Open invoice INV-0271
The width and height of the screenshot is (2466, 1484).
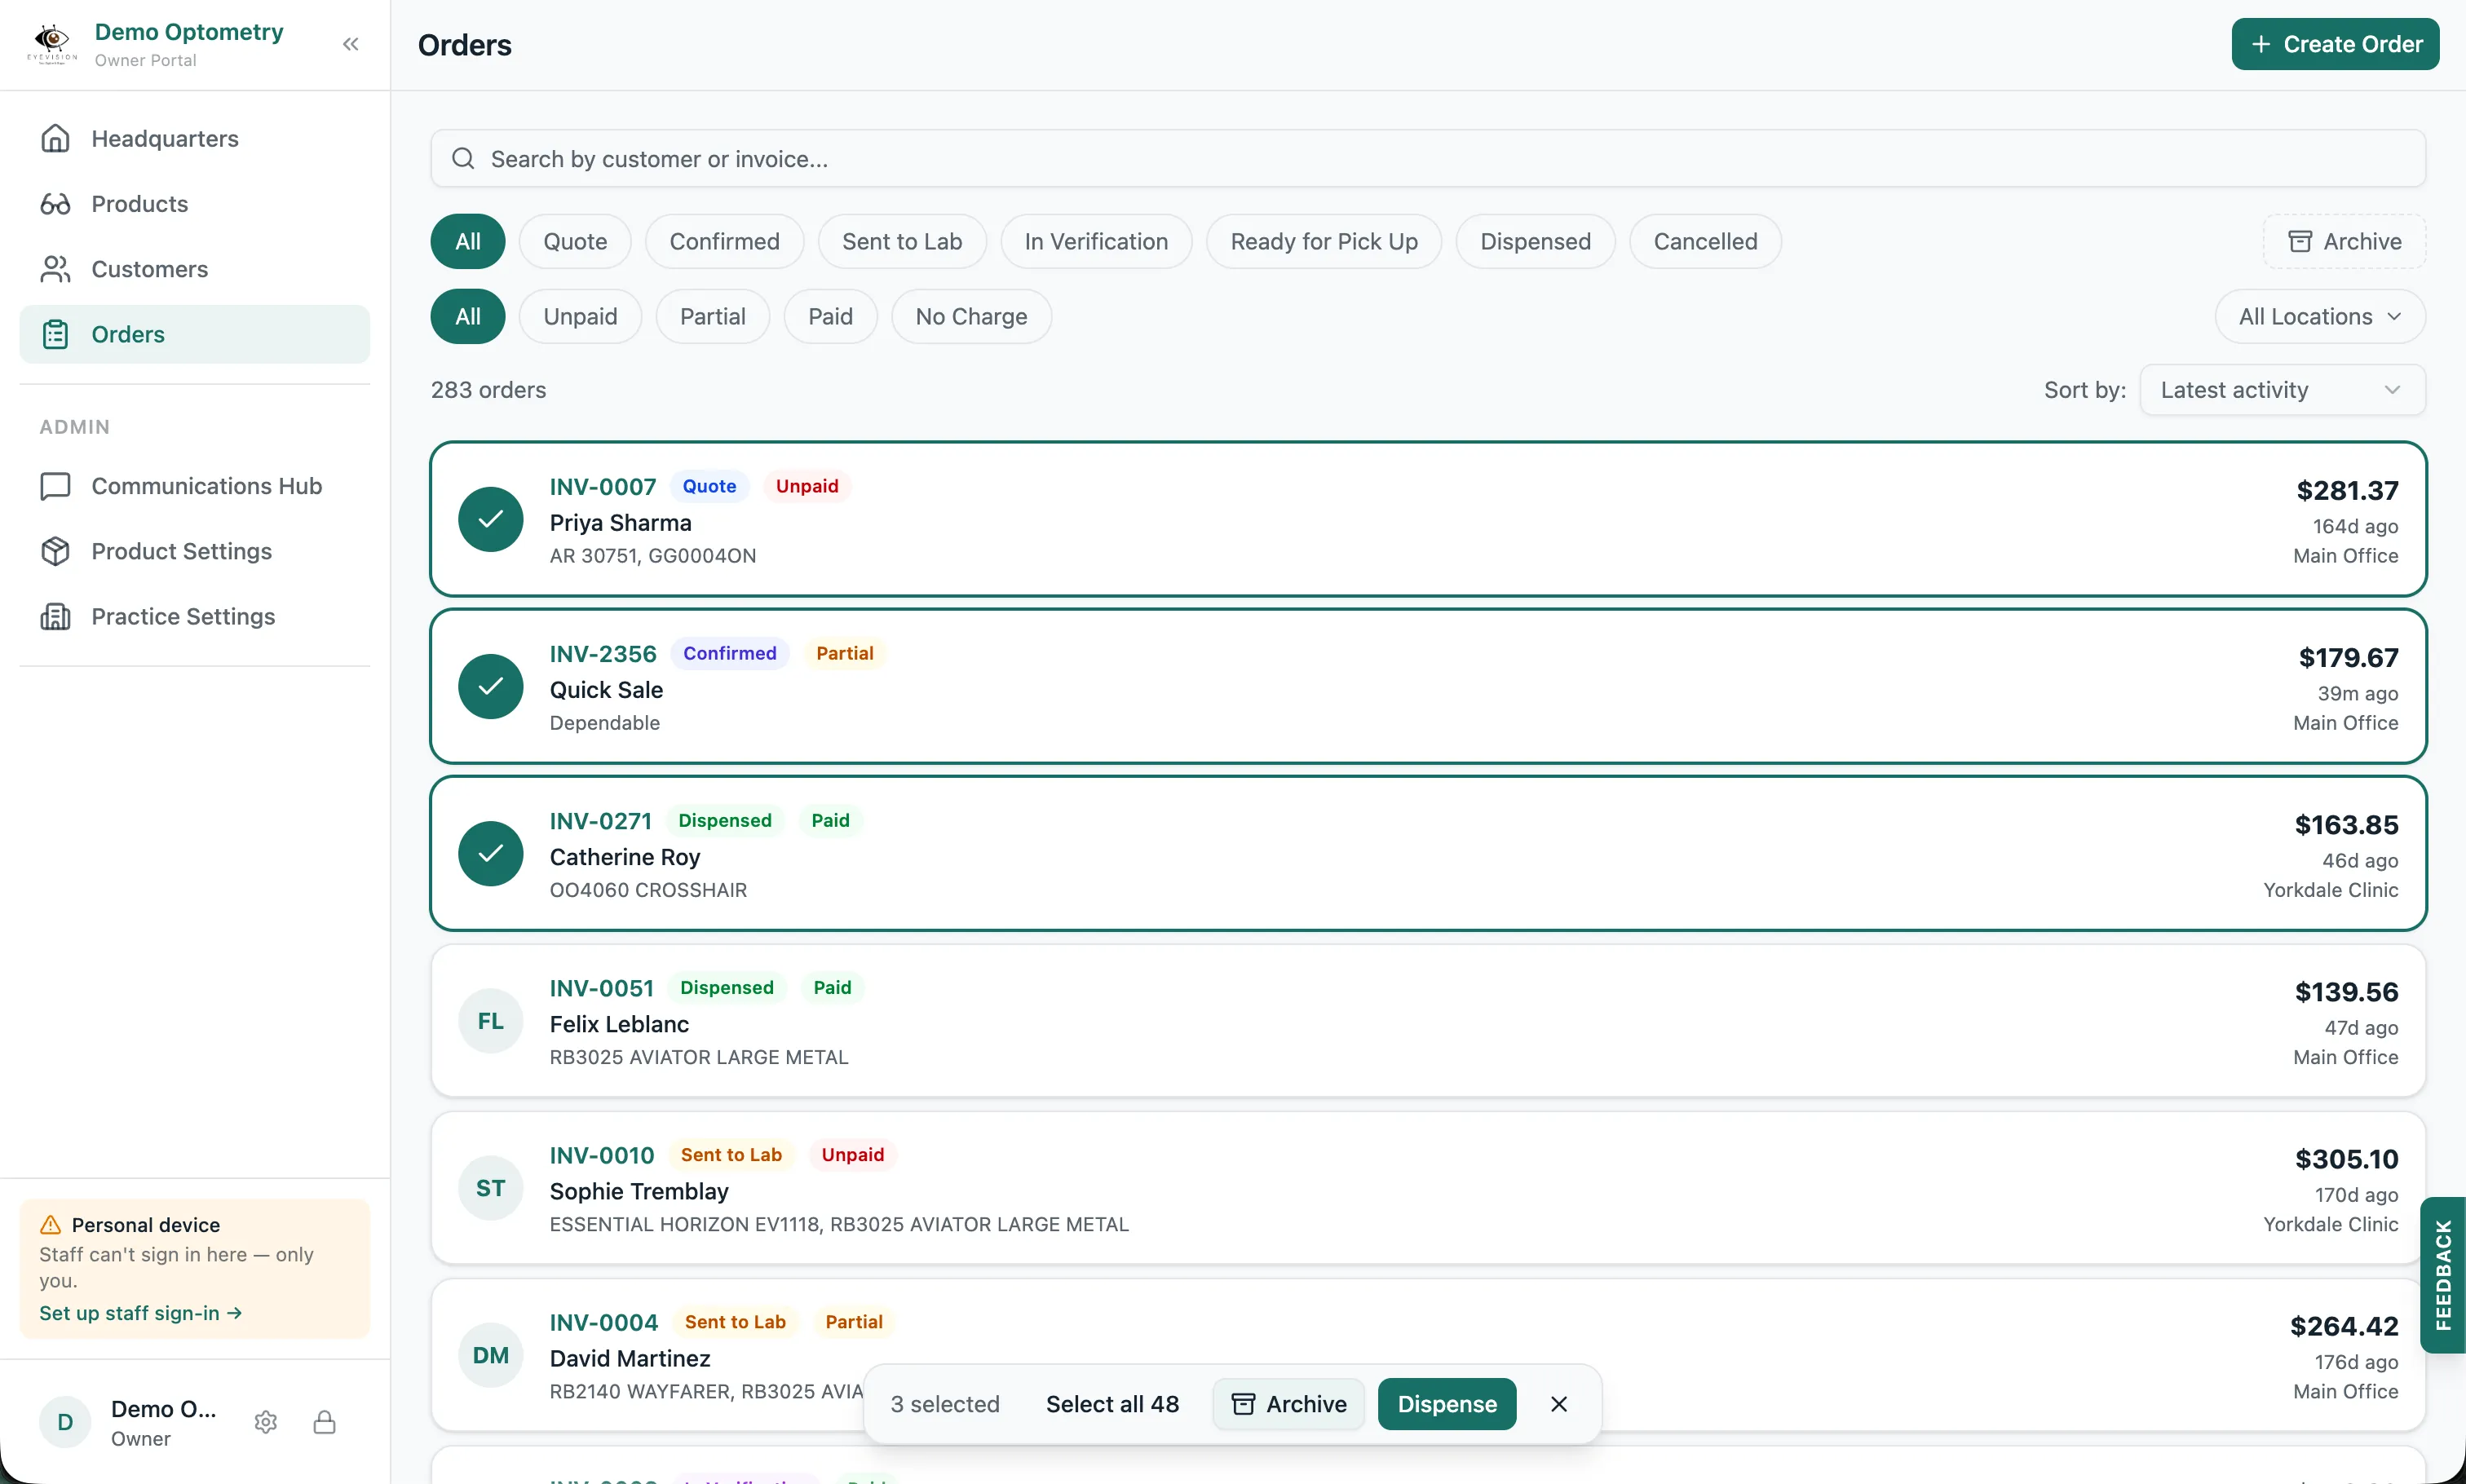coord(601,821)
